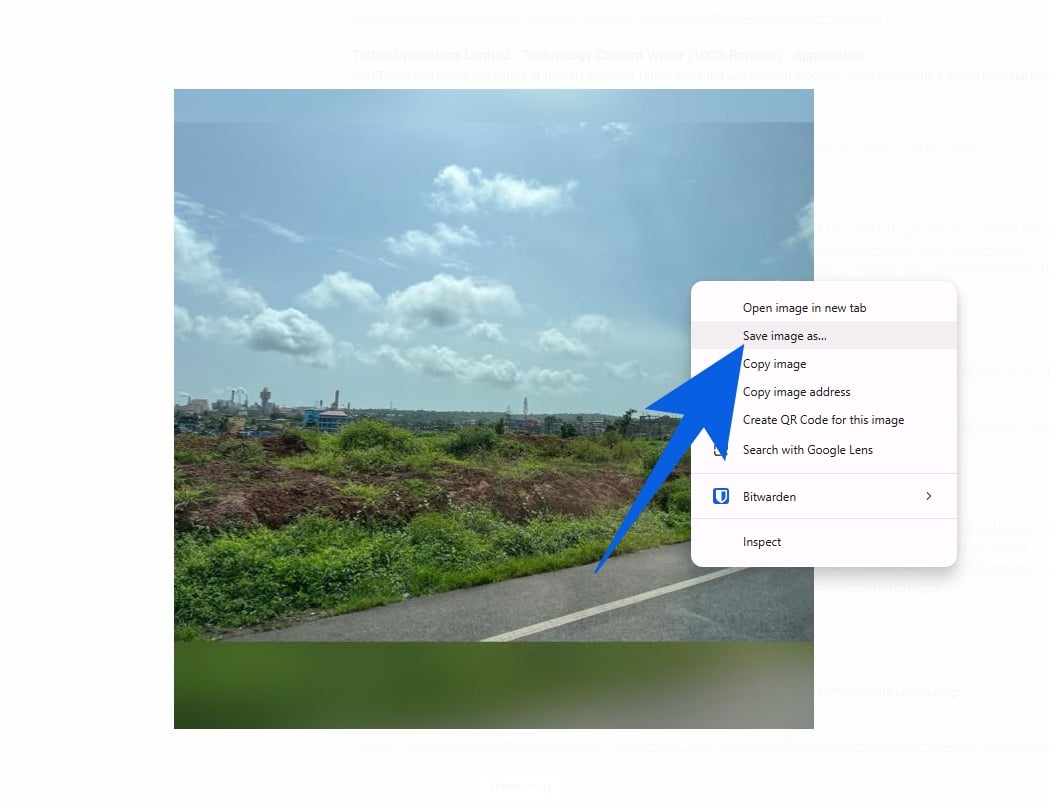The height and width of the screenshot is (803, 1049).
Task: Select "Inspect" at menu bottom
Action: tap(762, 541)
